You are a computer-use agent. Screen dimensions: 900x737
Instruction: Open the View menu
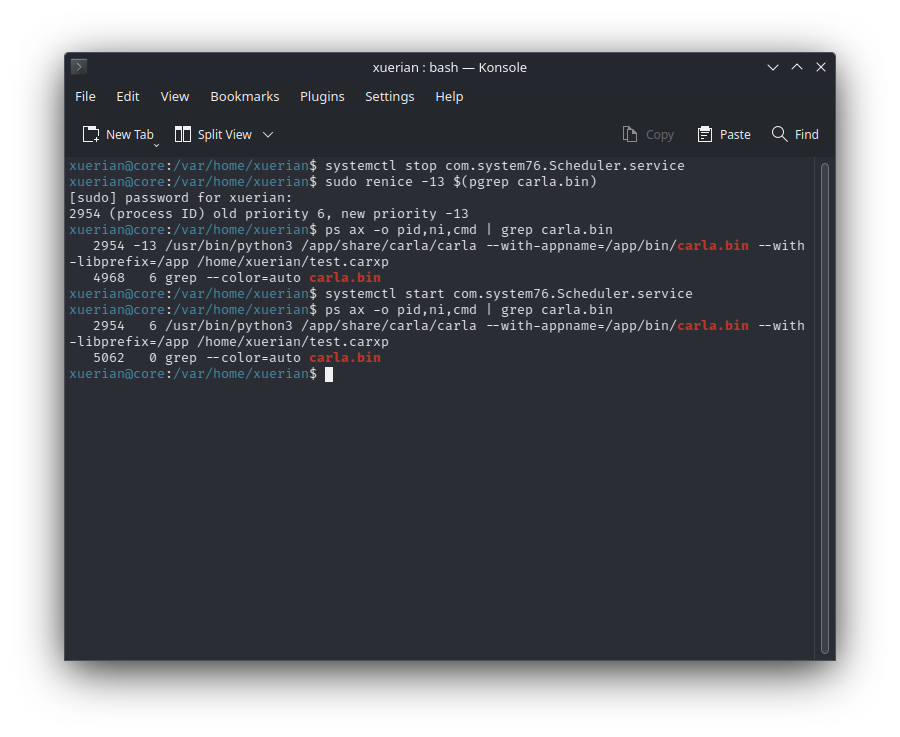[x=174, y=96]
